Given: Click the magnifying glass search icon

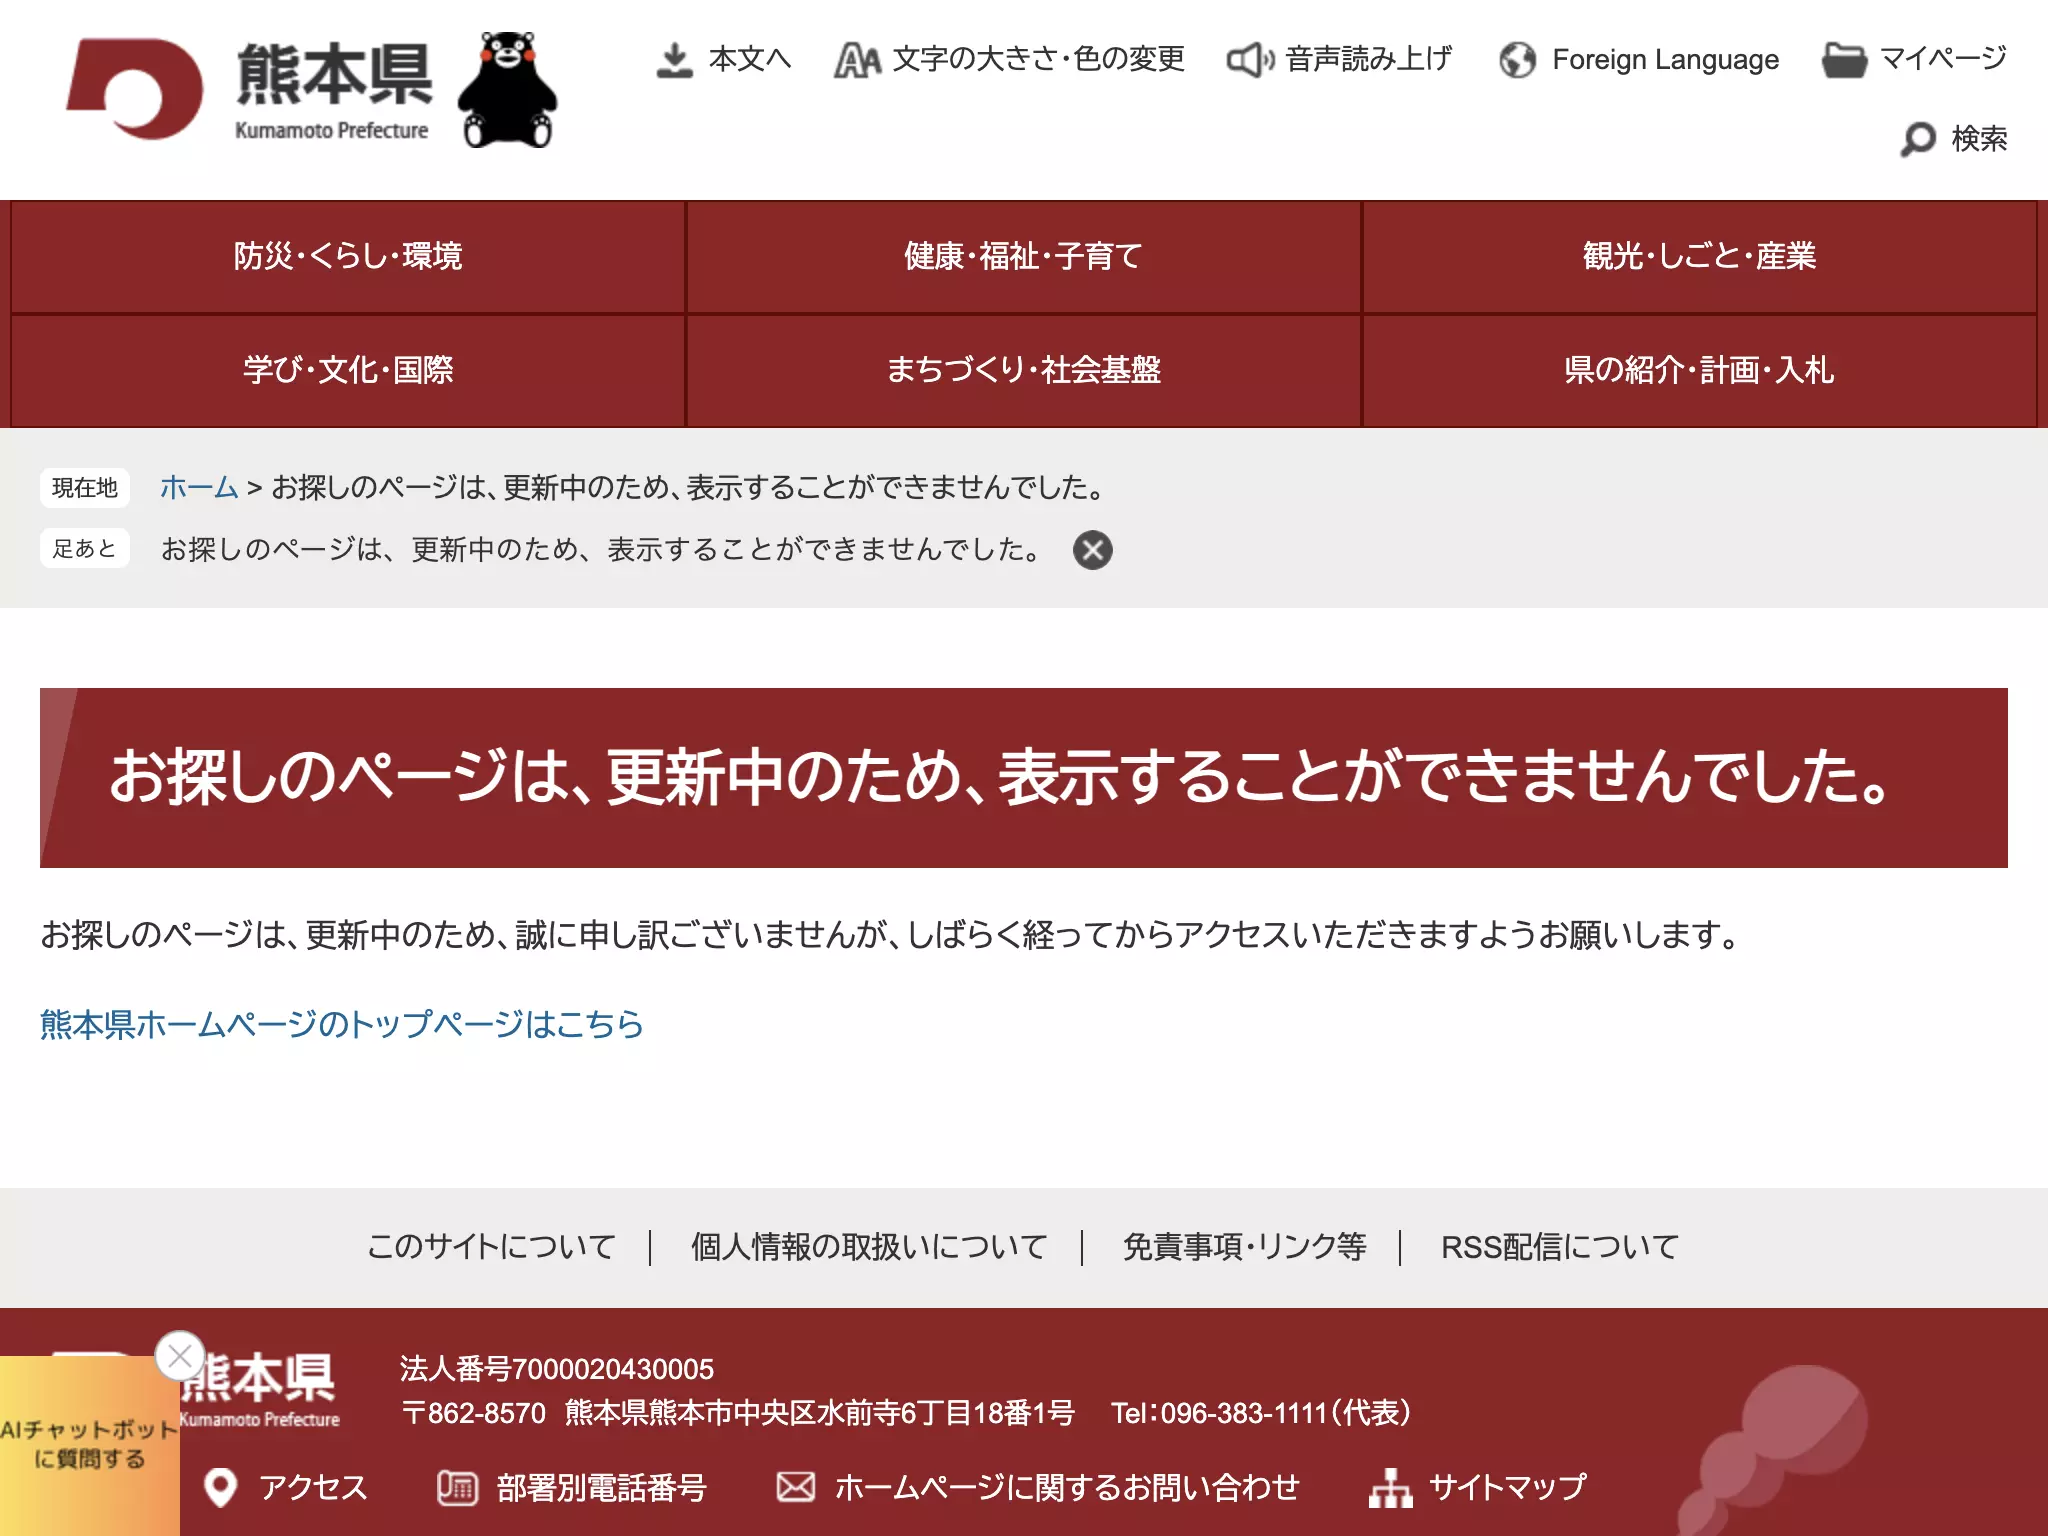Looking at the screenshot, I should click(x=1918, y=139).
